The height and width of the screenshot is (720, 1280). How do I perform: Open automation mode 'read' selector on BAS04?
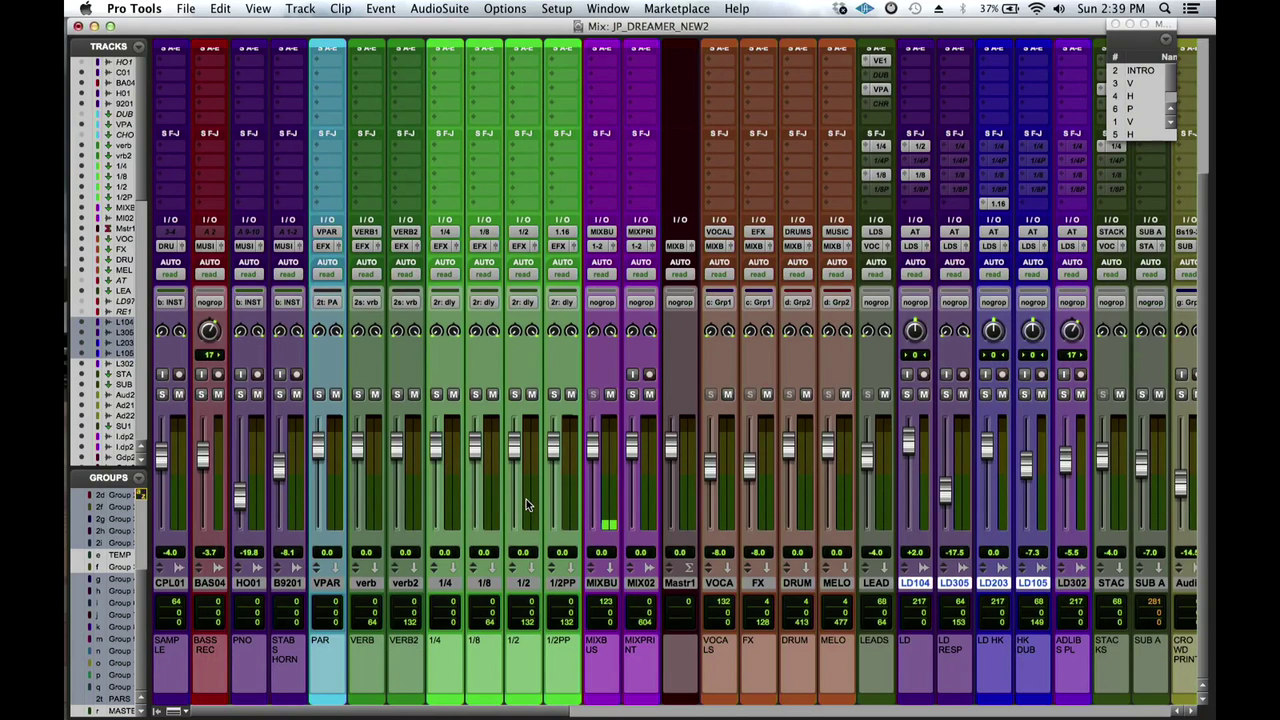pyautogui.click(x=209, y=274)
